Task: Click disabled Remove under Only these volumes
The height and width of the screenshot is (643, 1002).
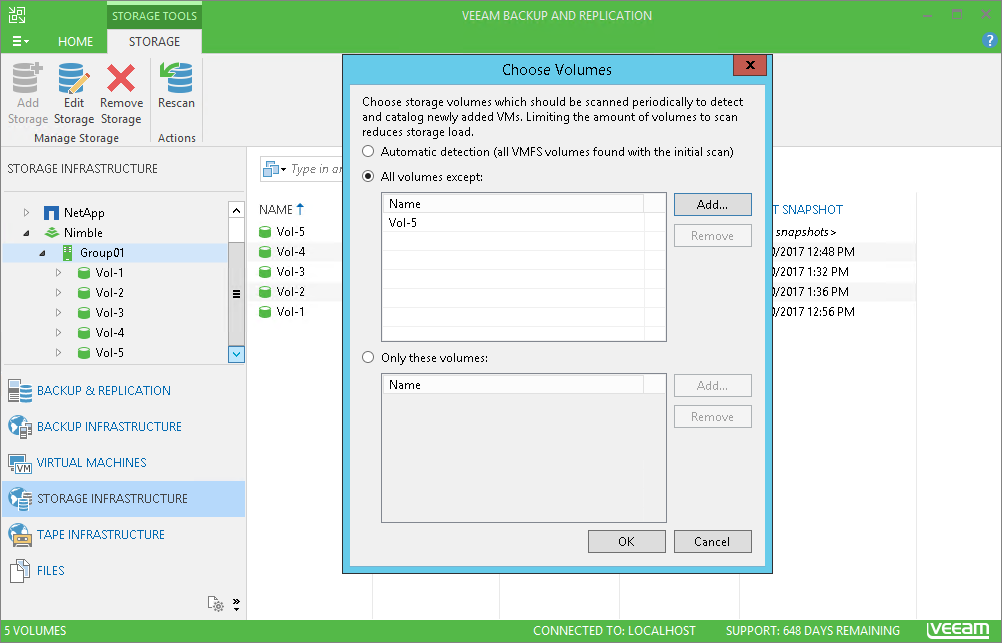Action: (x=713, y=417)
